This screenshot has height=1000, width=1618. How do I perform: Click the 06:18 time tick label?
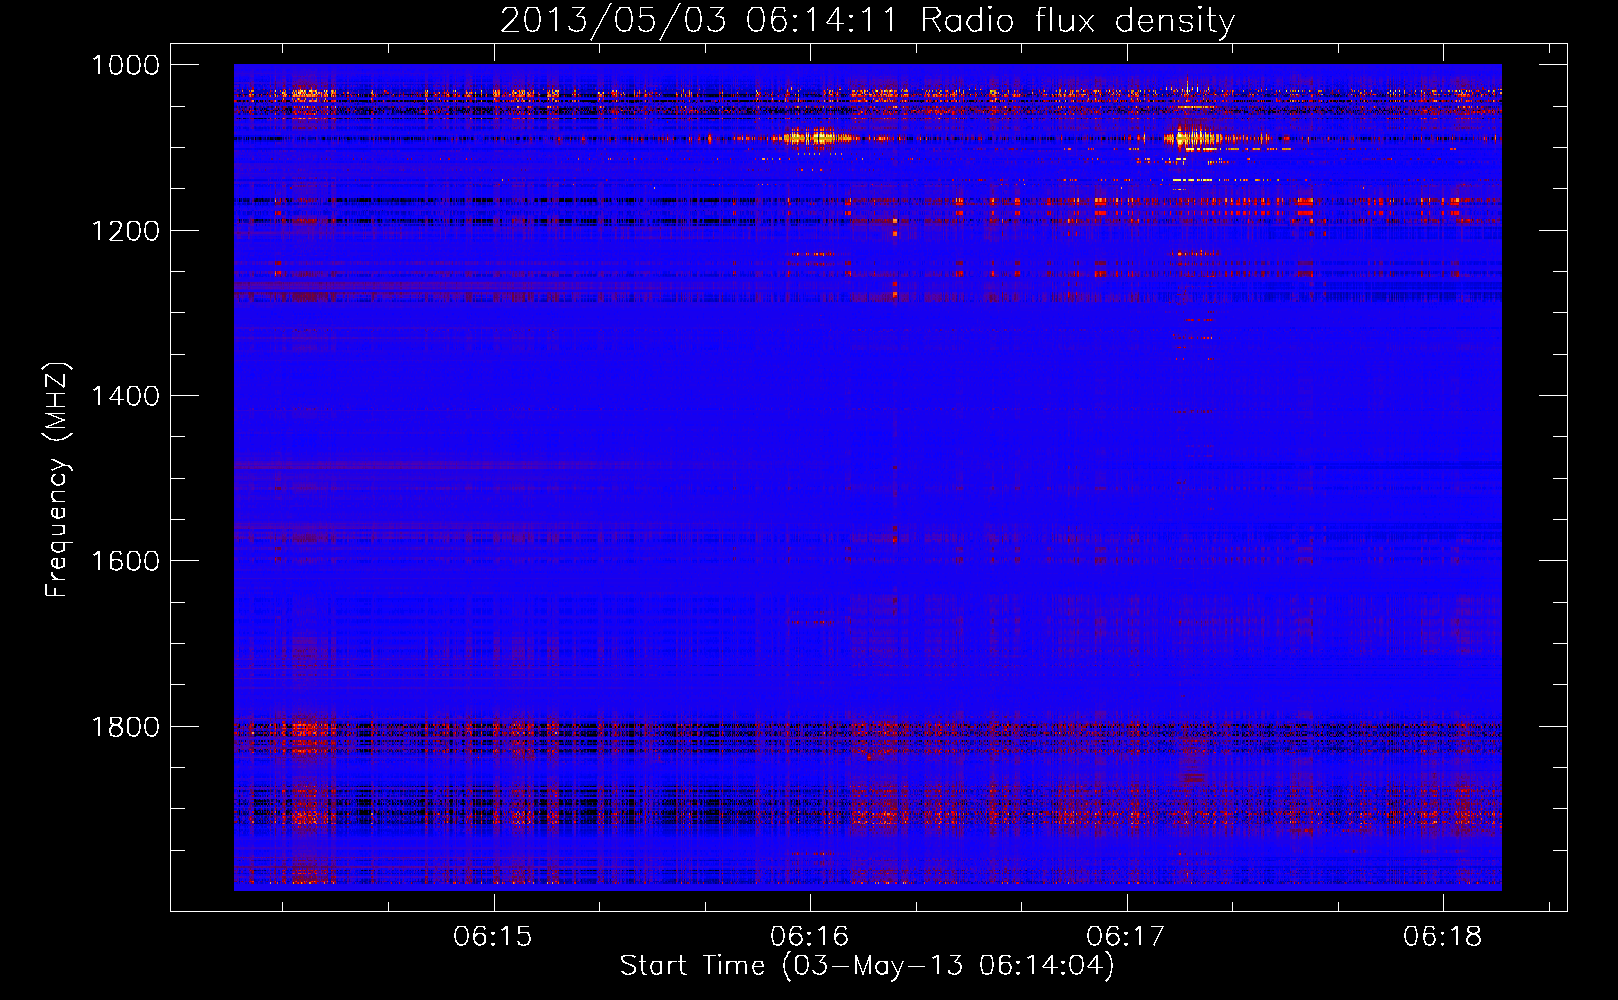(1443, 937)
